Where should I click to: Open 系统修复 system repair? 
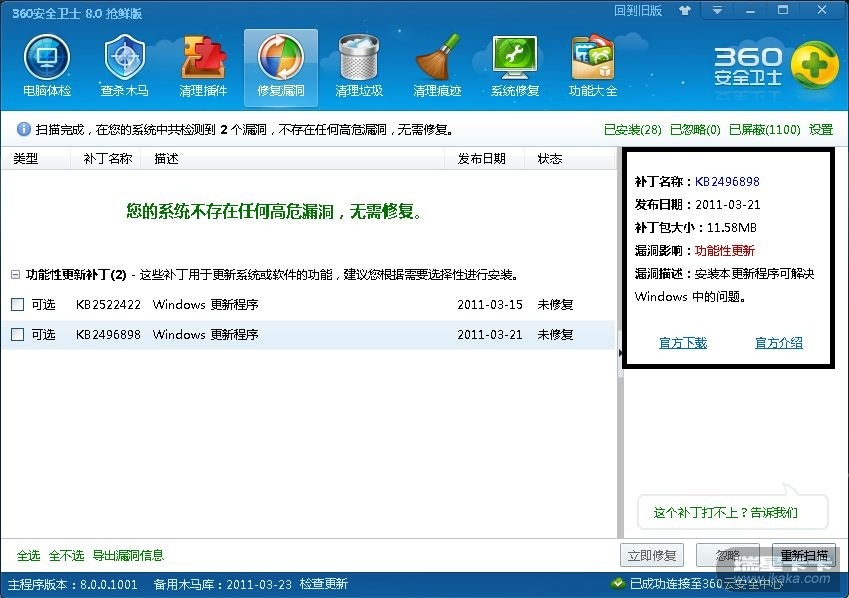click(514, 66)
